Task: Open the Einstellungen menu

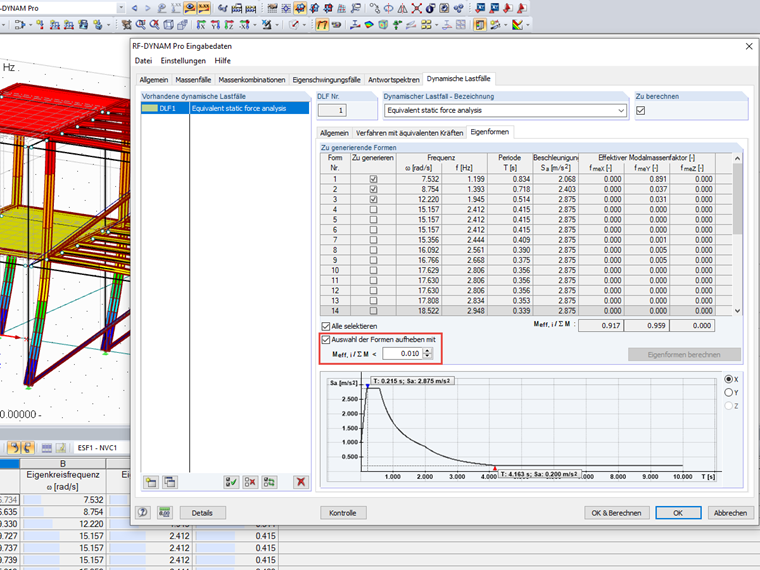Action: pyautogui.click(x=183, y=61)
